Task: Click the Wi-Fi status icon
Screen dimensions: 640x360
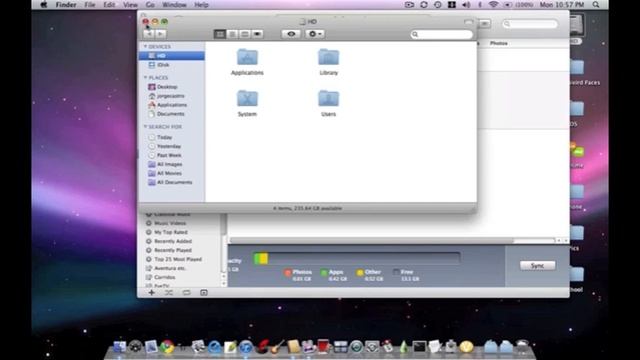Action: point(493,5)
